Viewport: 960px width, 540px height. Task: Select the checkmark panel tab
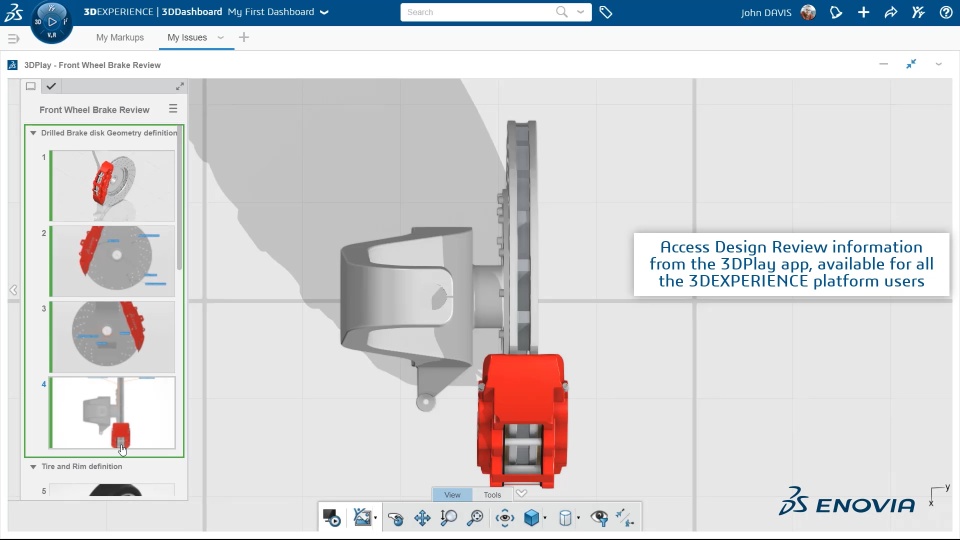tap(51, 86)
